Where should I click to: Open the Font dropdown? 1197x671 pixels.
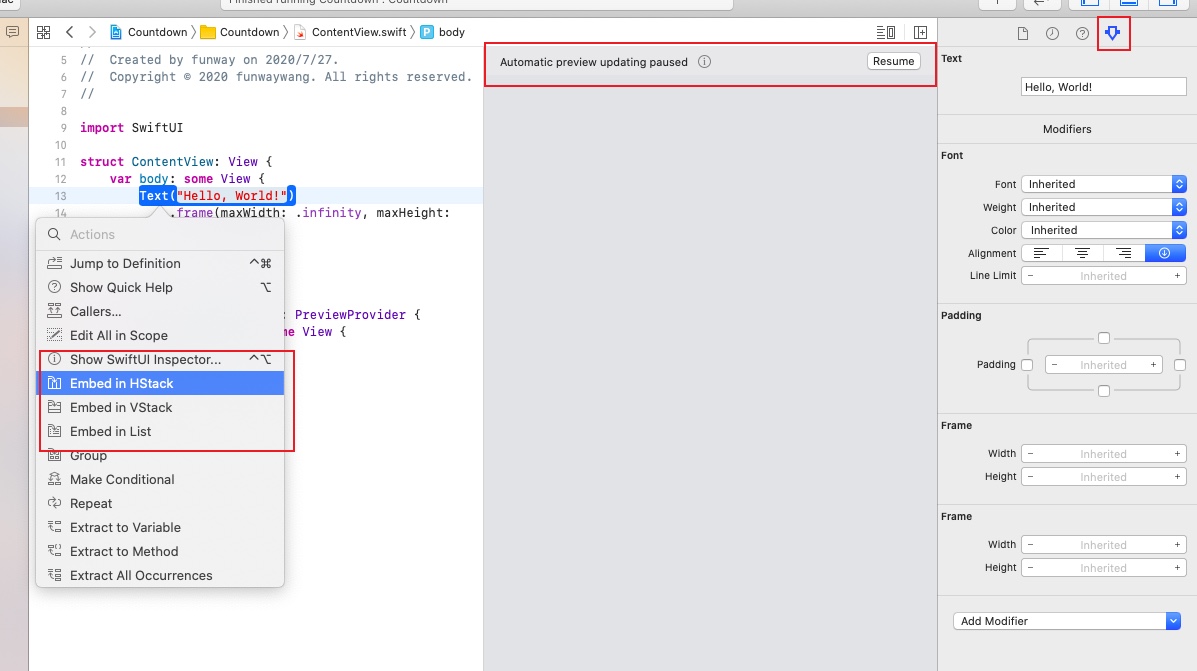(1103, 184)
